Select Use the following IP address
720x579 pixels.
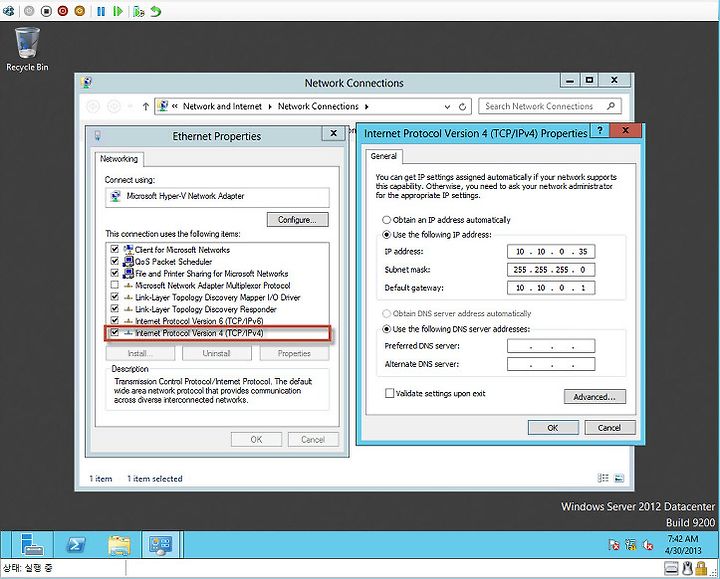[x=387, y=235]
